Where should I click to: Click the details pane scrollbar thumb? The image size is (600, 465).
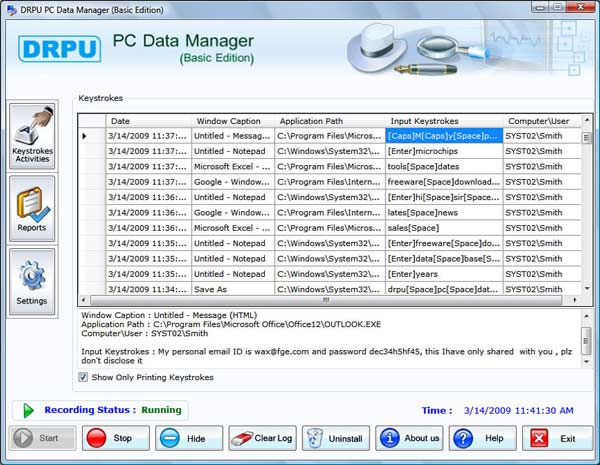586,341
